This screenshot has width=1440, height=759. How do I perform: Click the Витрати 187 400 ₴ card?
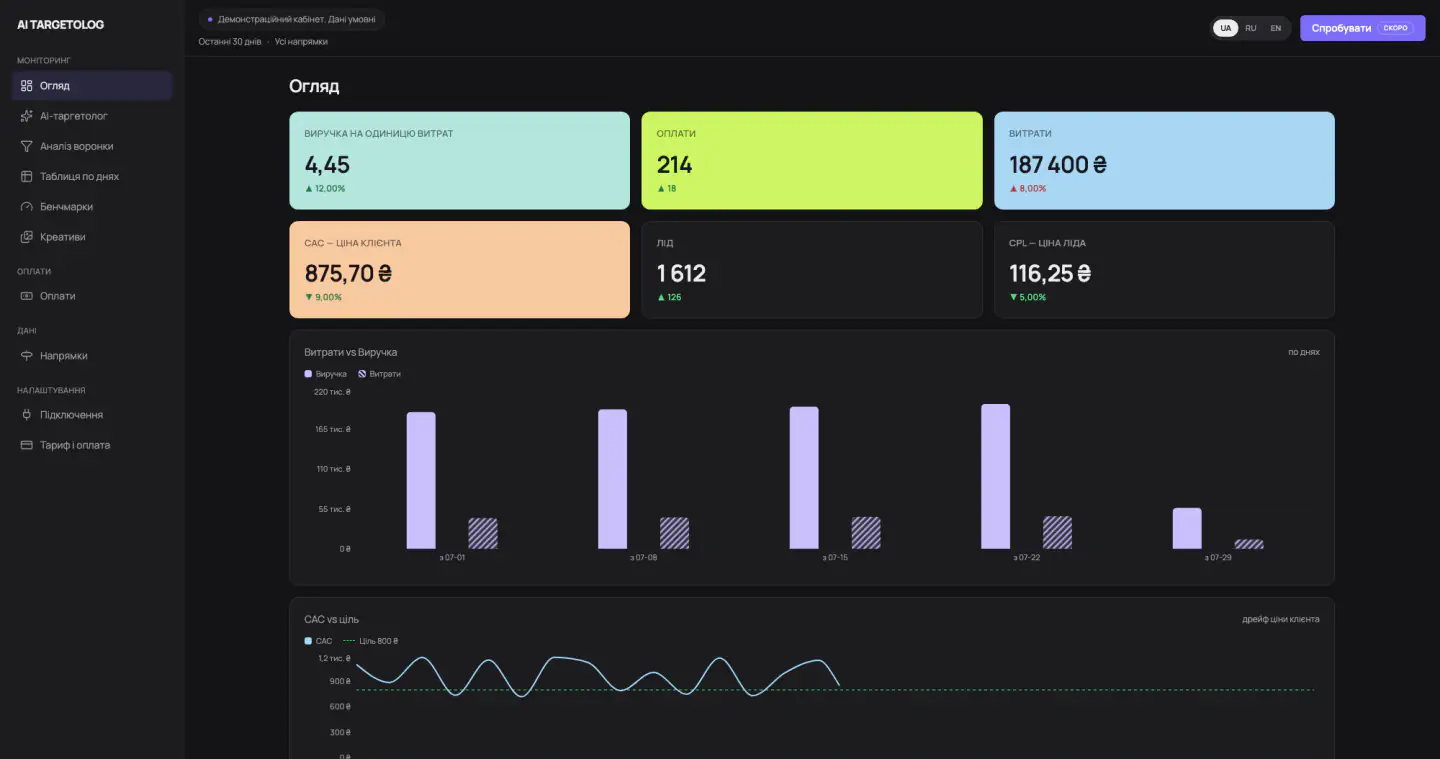click(1164, 160)
